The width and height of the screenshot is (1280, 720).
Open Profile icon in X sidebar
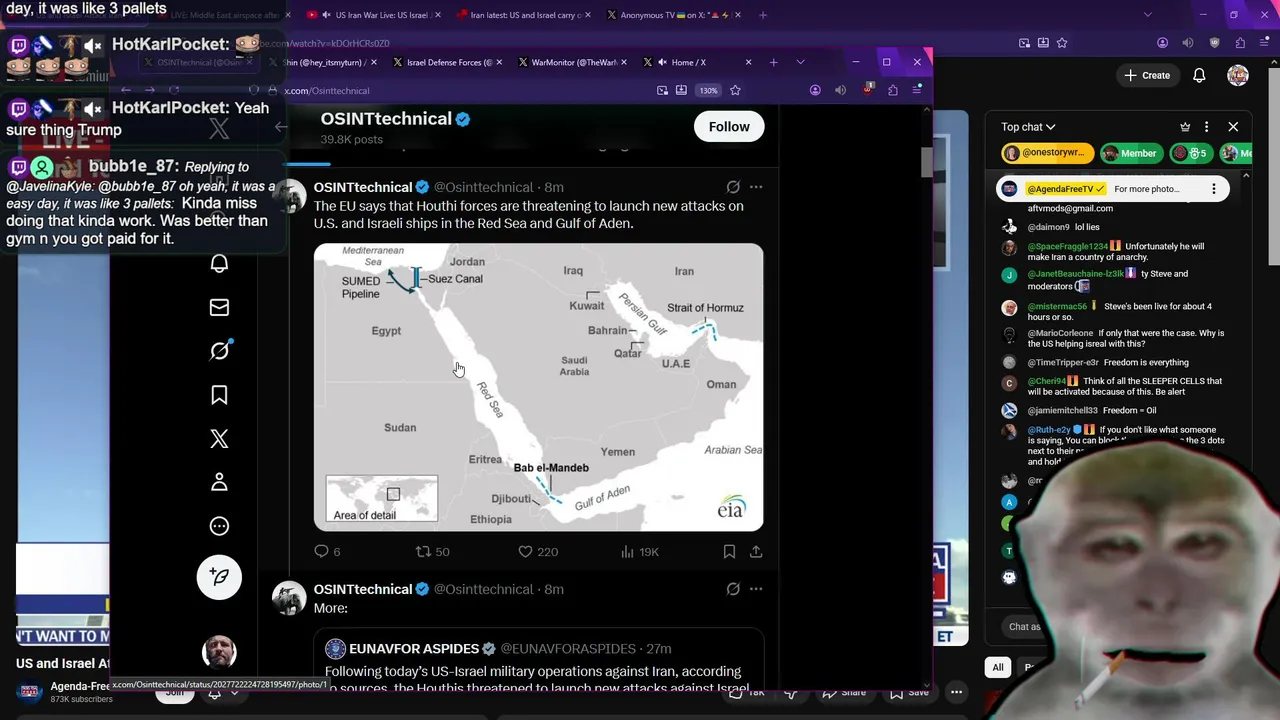[219, 482]
